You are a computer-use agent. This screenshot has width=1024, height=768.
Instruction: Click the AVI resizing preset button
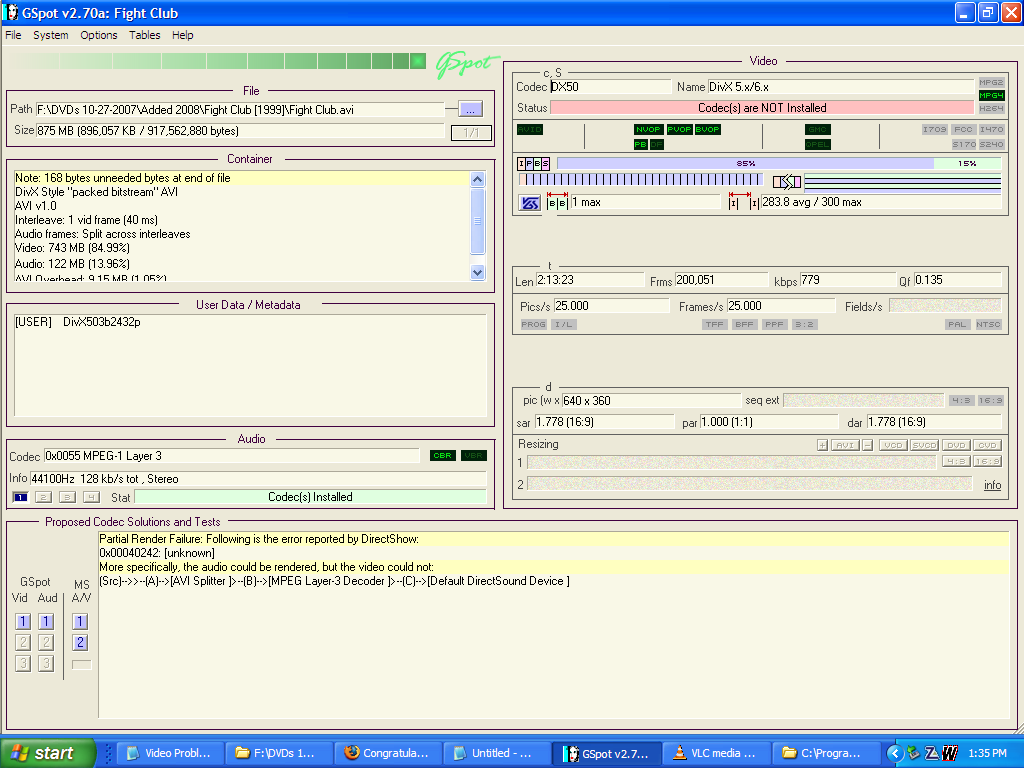[x=845, y=445]
